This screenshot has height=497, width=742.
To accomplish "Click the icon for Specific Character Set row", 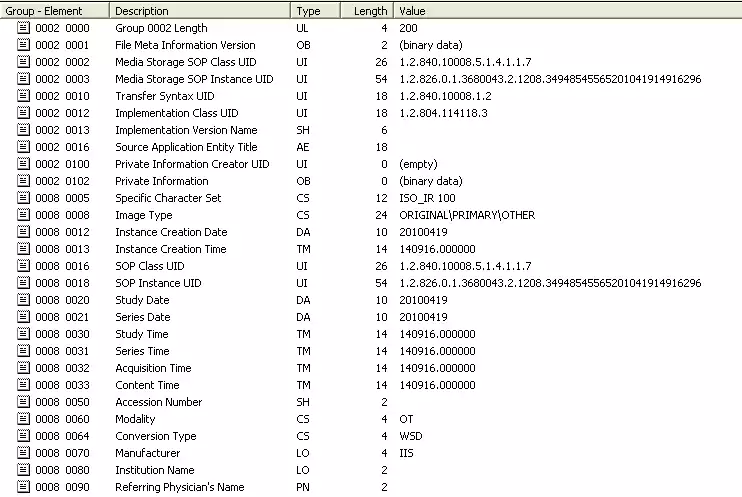I will point(24,198).
